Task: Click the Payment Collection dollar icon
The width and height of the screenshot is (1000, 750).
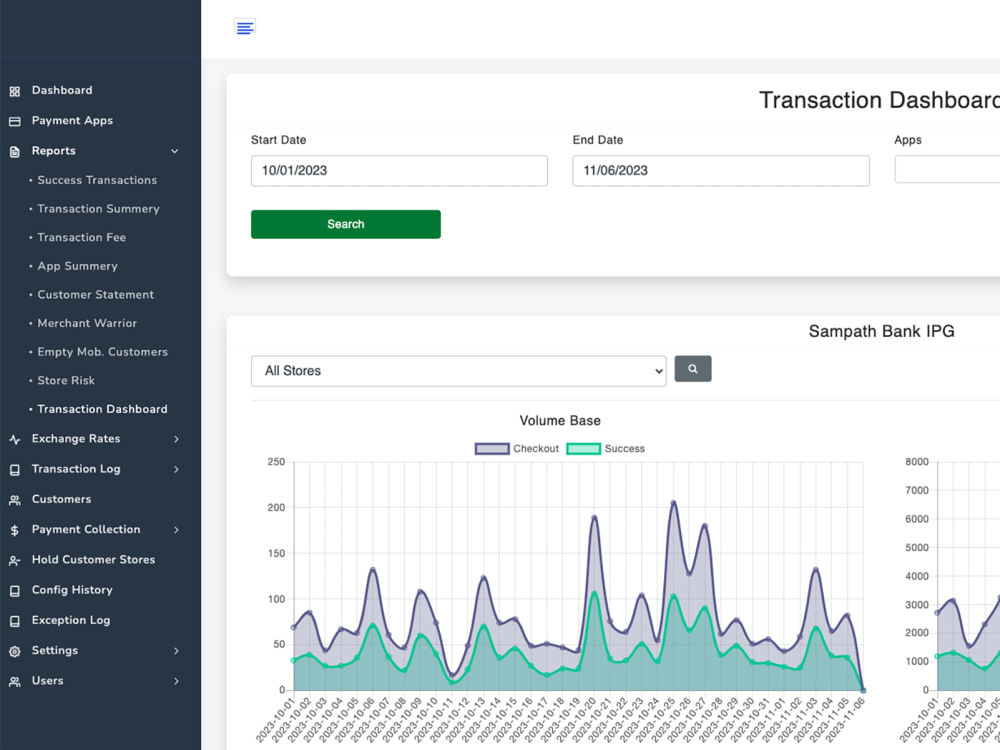Action: (17, 529)
